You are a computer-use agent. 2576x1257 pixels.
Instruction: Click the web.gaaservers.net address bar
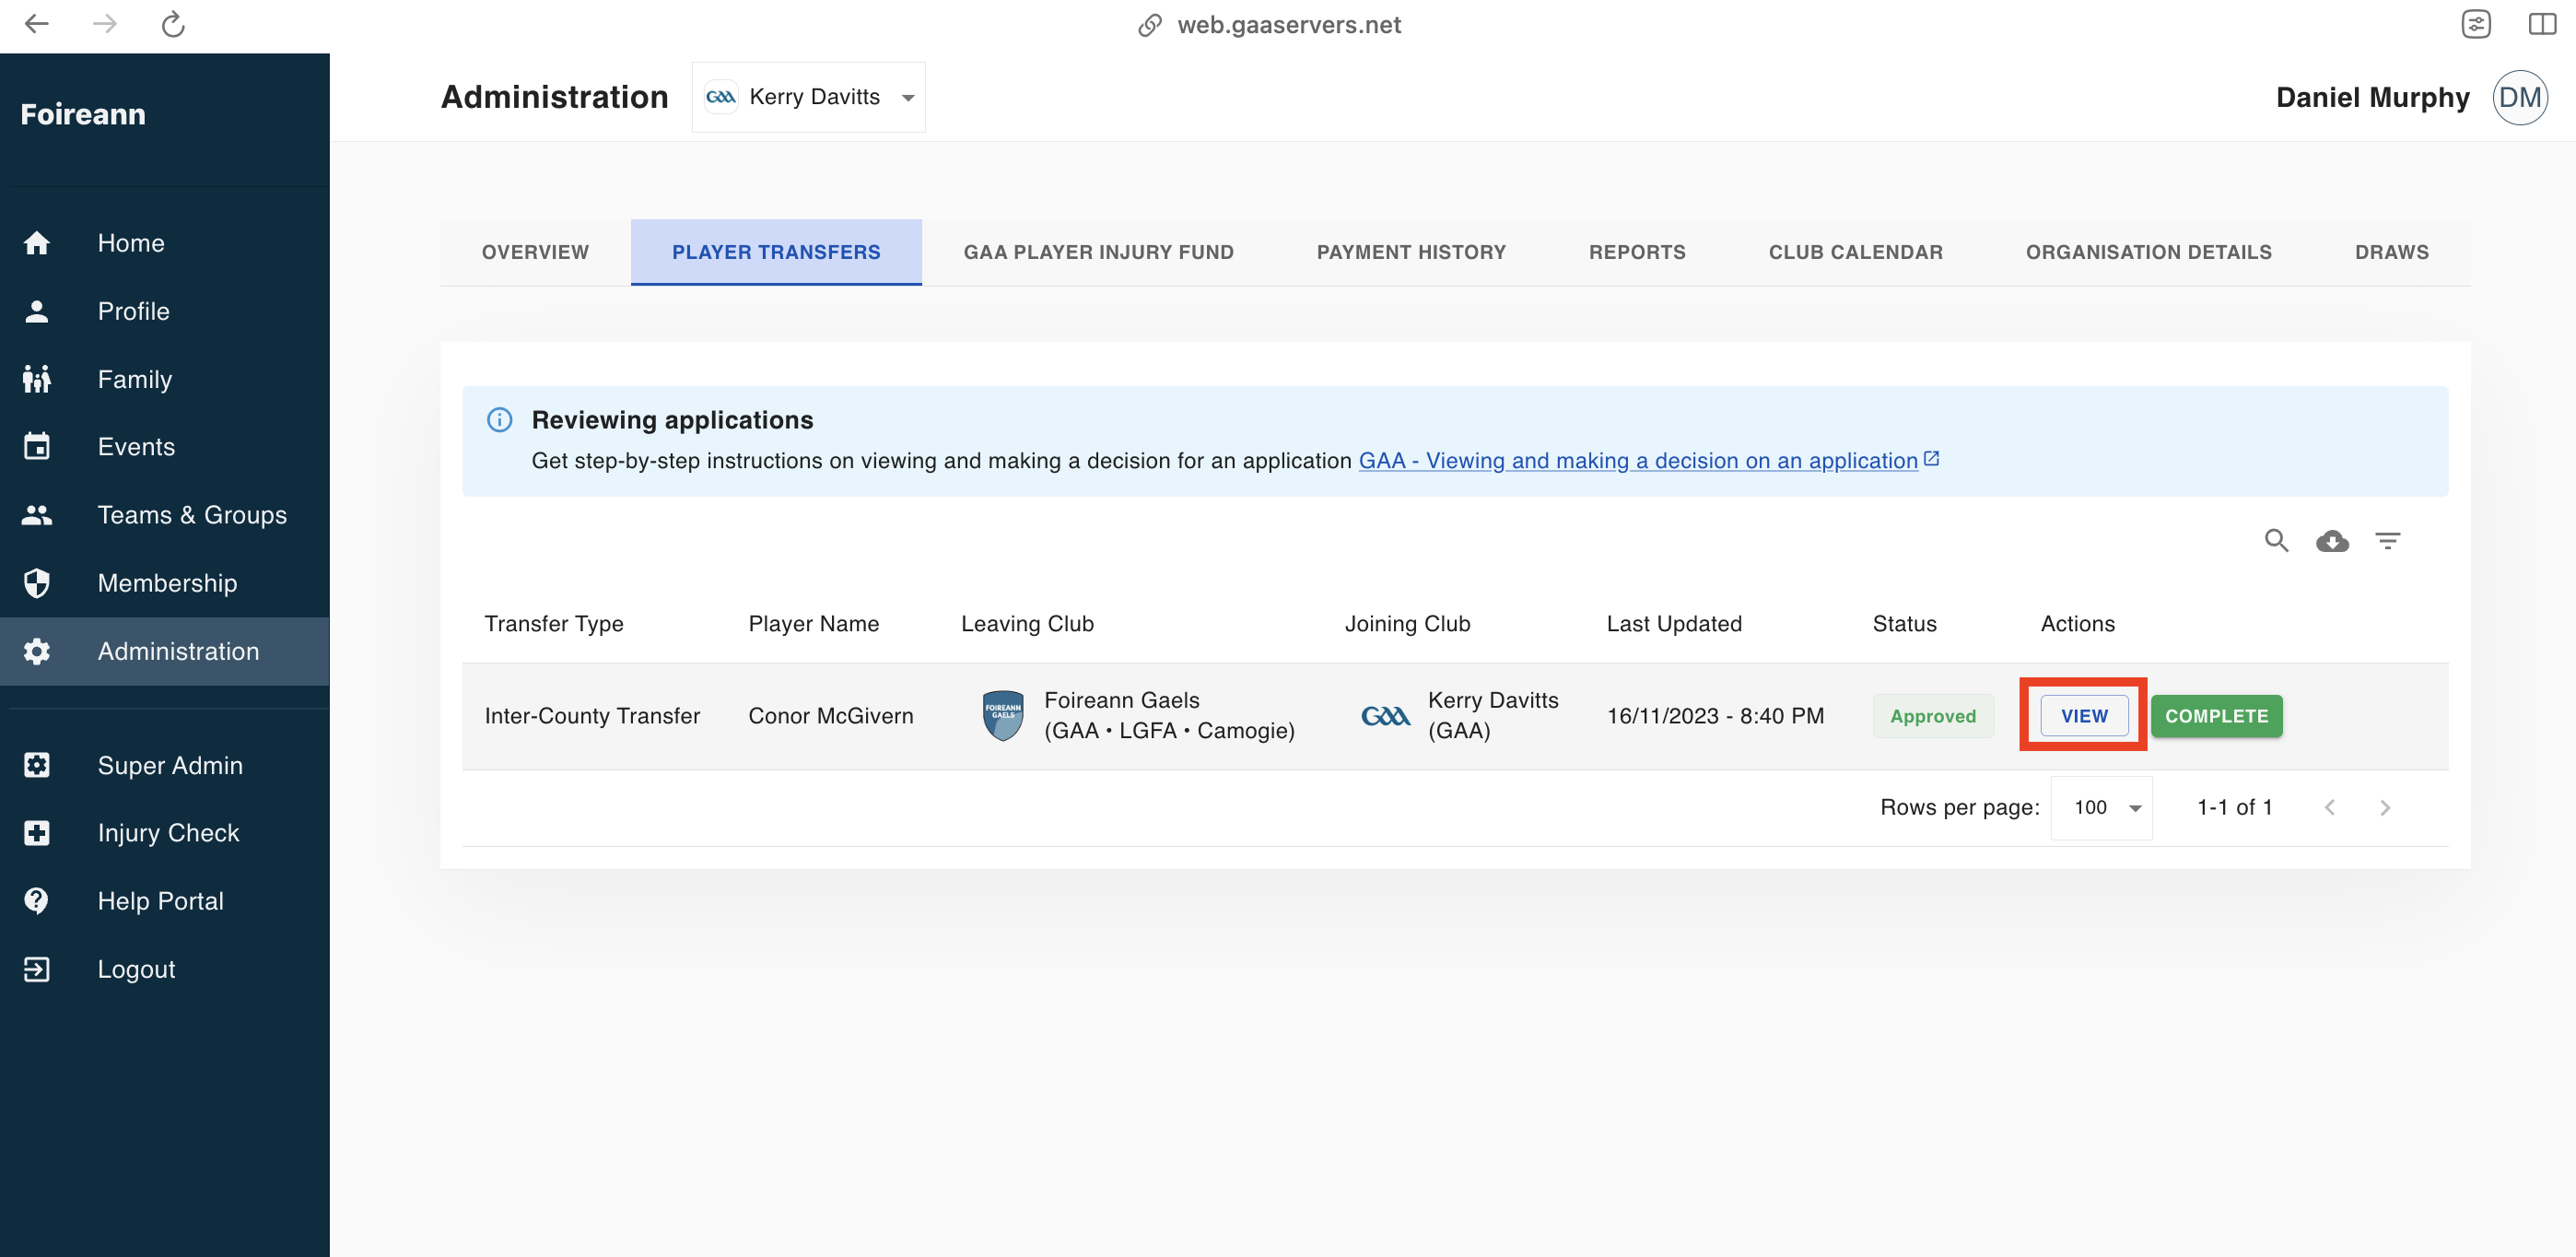click(x=1288, y=25)
